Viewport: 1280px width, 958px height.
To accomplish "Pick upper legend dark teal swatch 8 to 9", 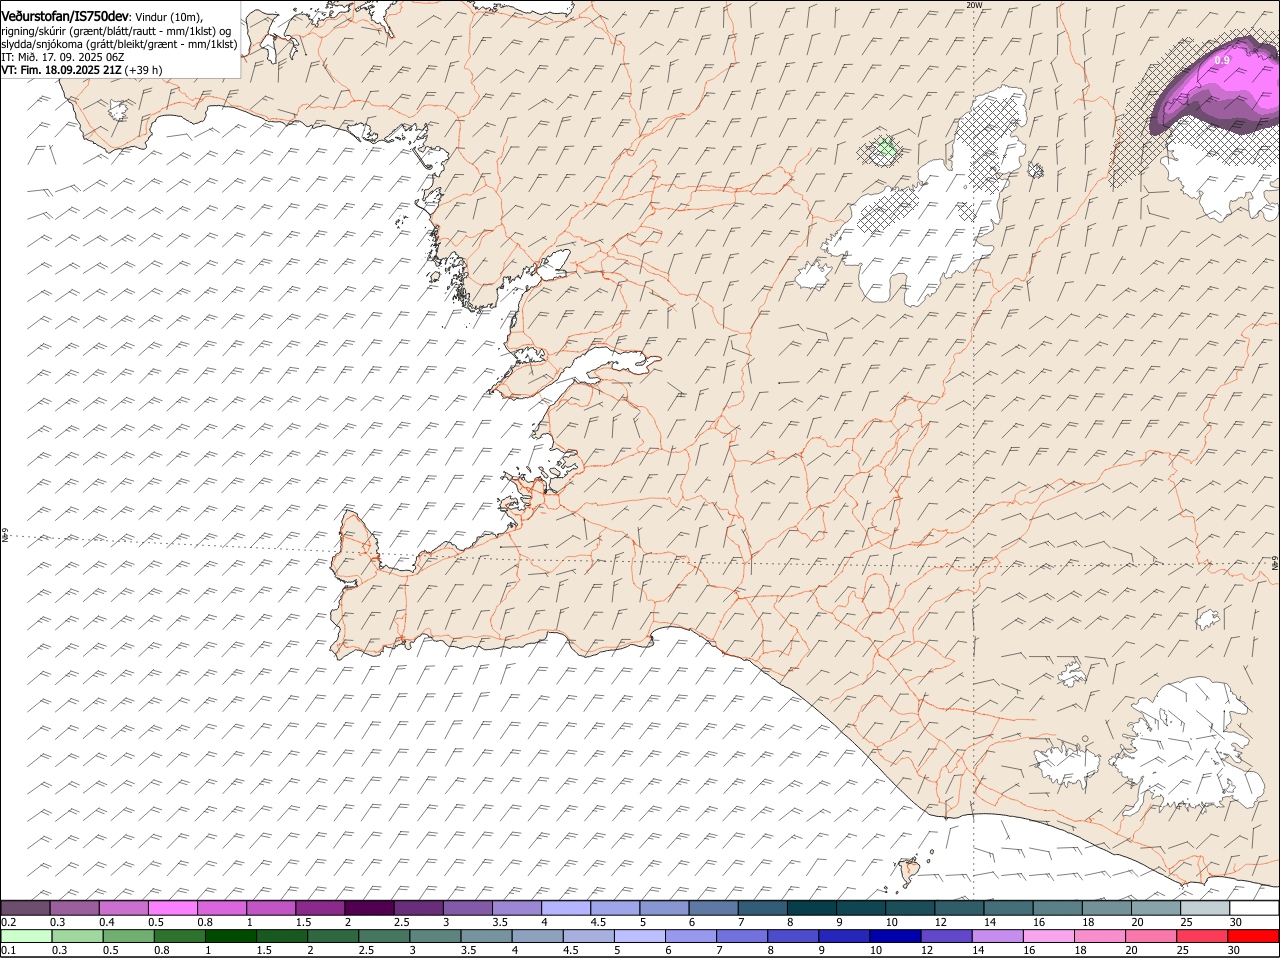I will coord(813,907).
